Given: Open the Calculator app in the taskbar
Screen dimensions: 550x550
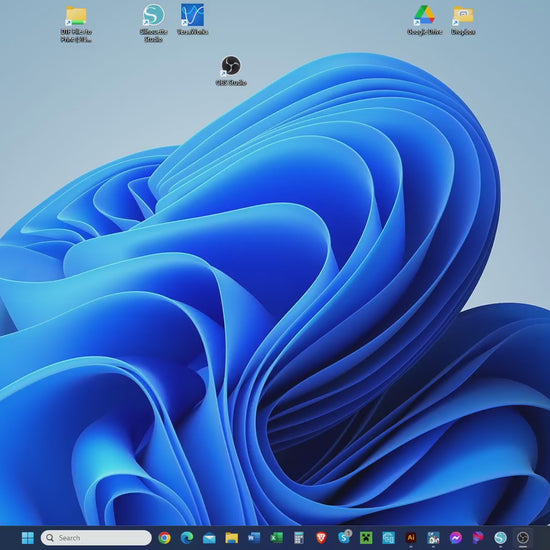Looking at the screenshot, I should click(x=299, y=537).
